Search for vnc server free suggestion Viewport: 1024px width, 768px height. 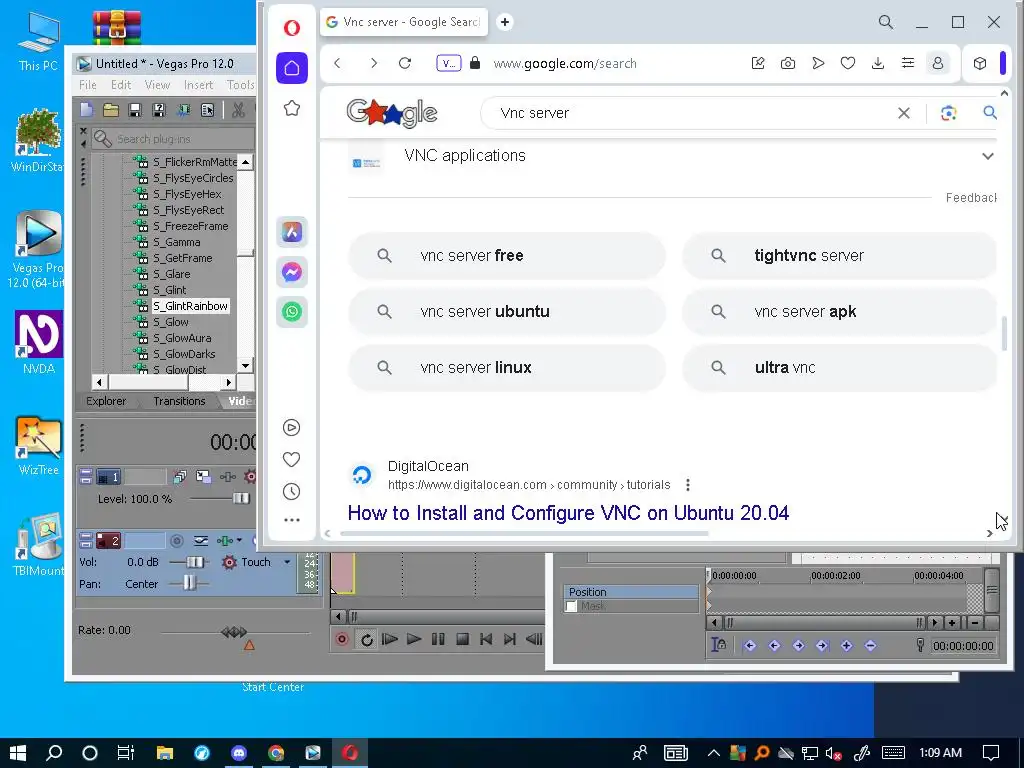(x=507, y=255)
